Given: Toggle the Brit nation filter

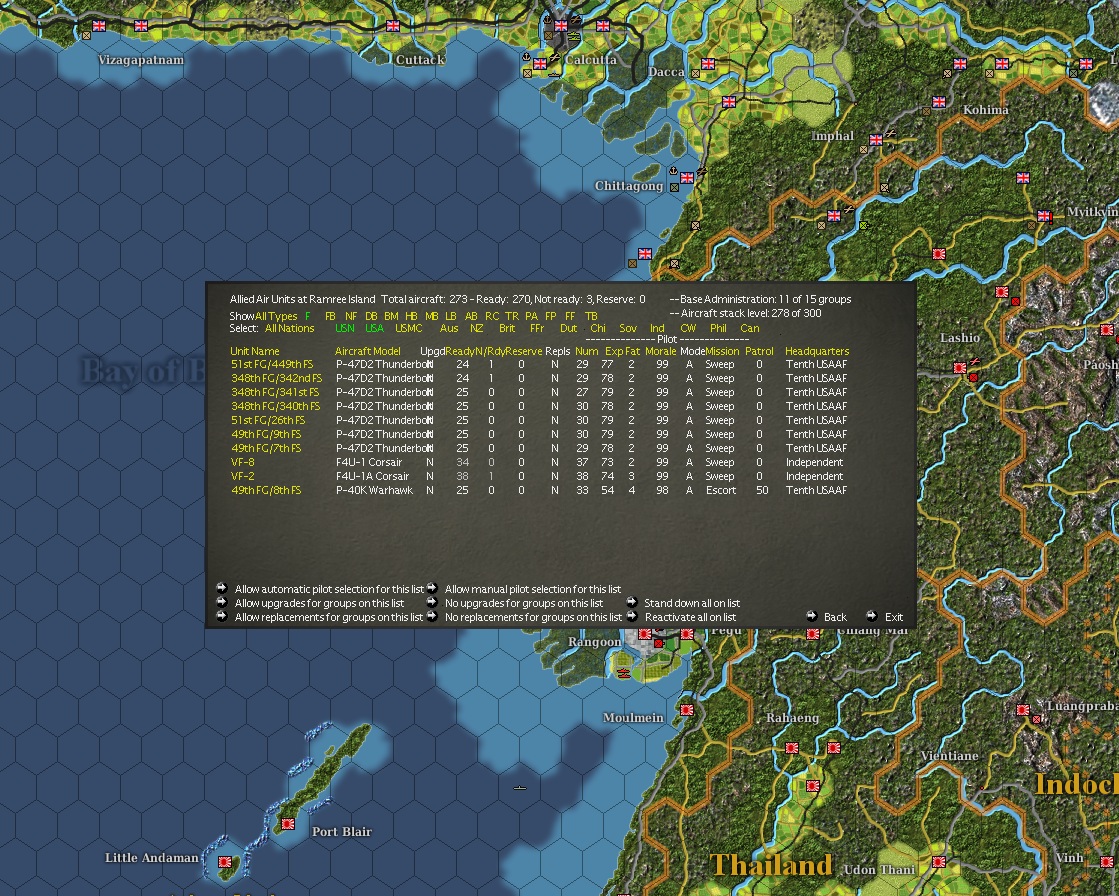Looking at the screenshot, I should click(x=507, y=328).
